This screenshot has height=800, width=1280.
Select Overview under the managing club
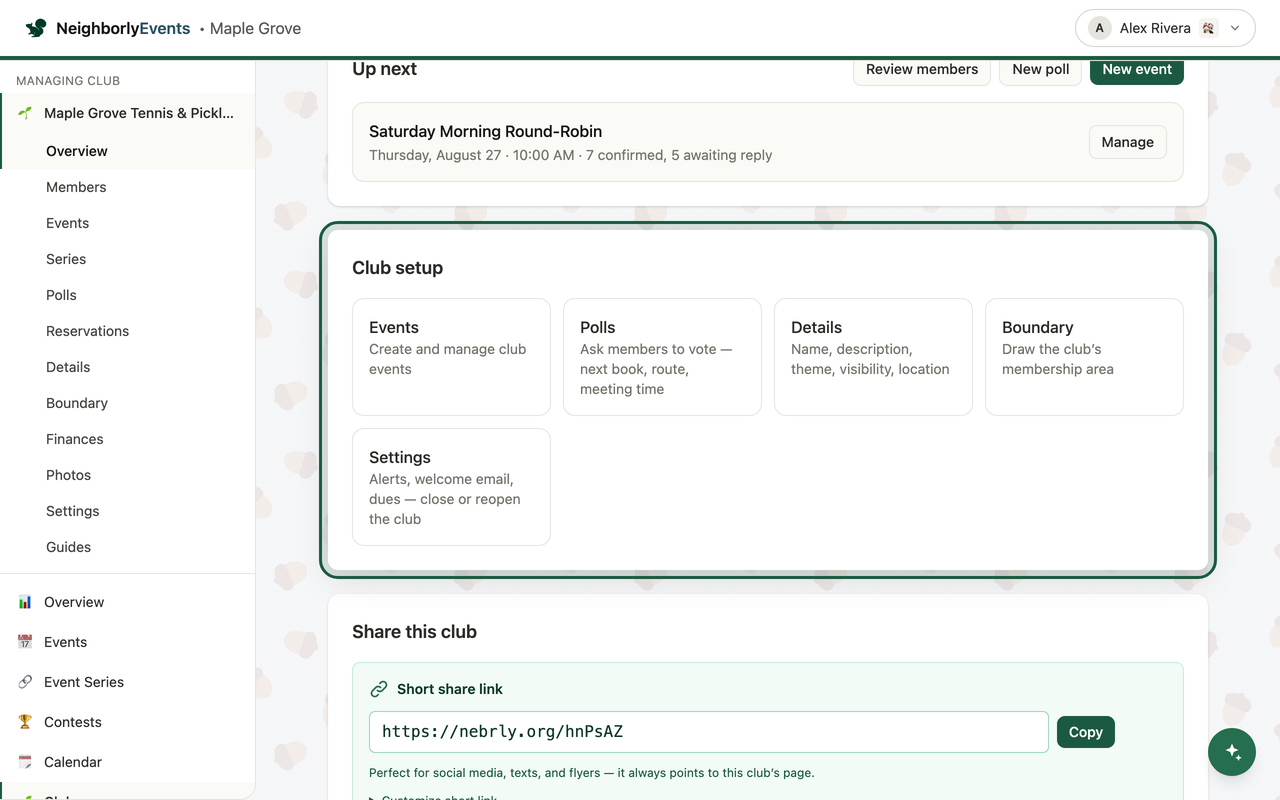tap(128, 151)
